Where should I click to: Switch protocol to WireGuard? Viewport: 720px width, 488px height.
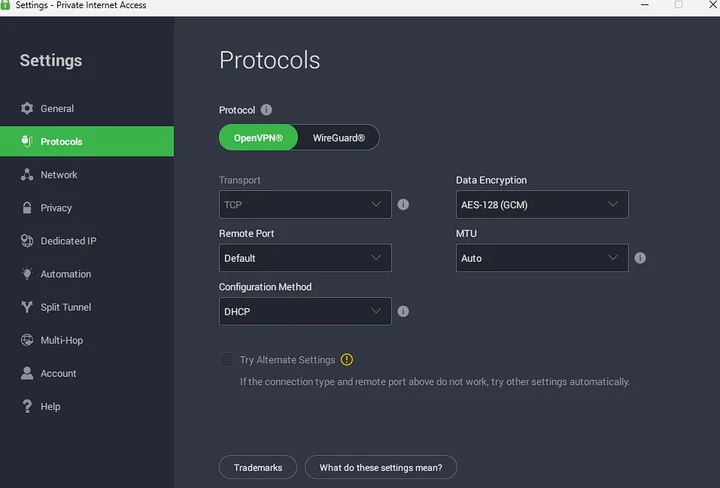click(339, 138)
